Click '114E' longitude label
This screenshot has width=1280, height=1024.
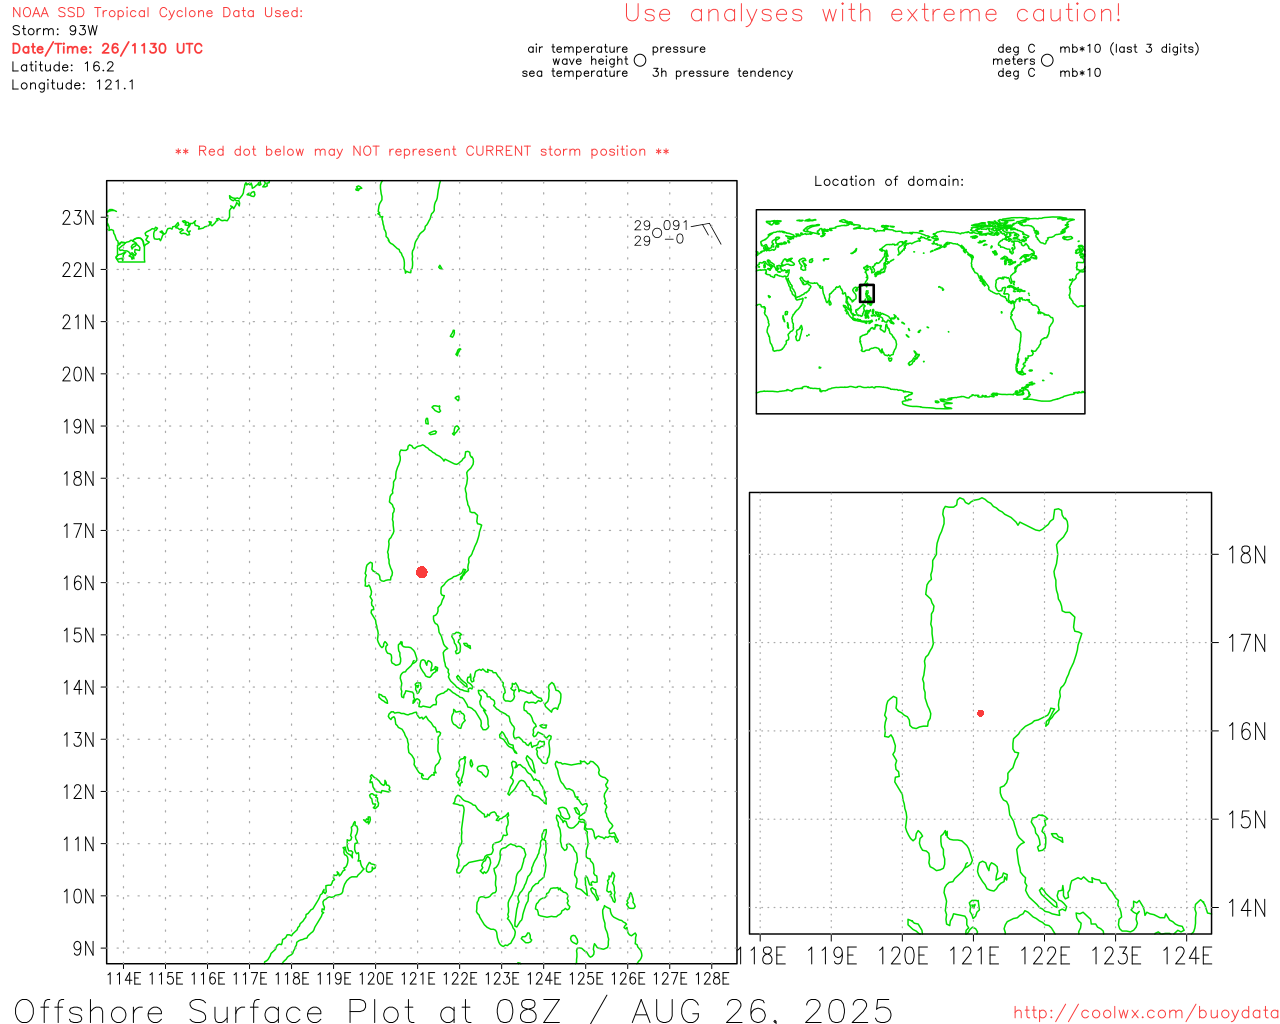point(123,978)
